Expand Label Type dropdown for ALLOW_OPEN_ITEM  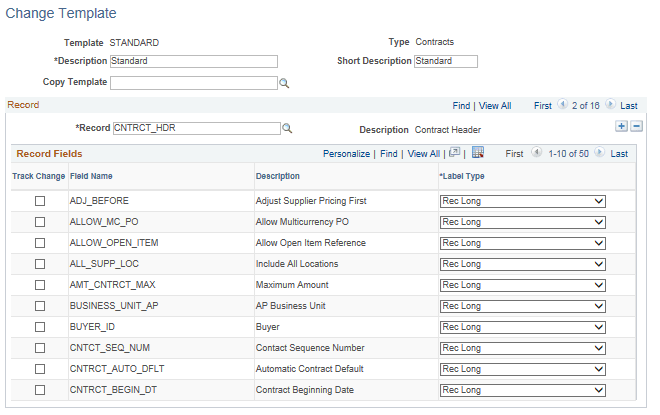523,243
